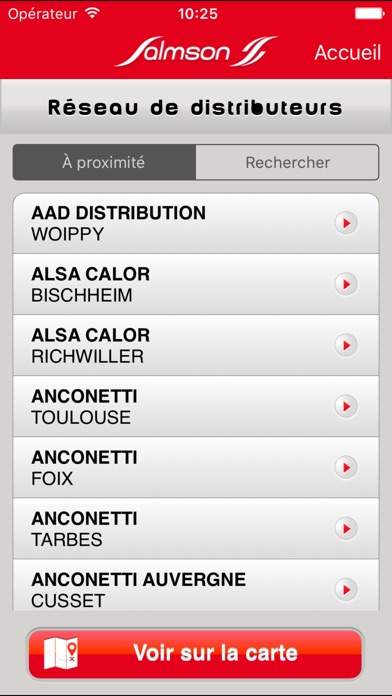392x696 pixels.
Task: Open the ALSA CALOR BISCHHEIM entry
Action: click(x=196, y=284)
